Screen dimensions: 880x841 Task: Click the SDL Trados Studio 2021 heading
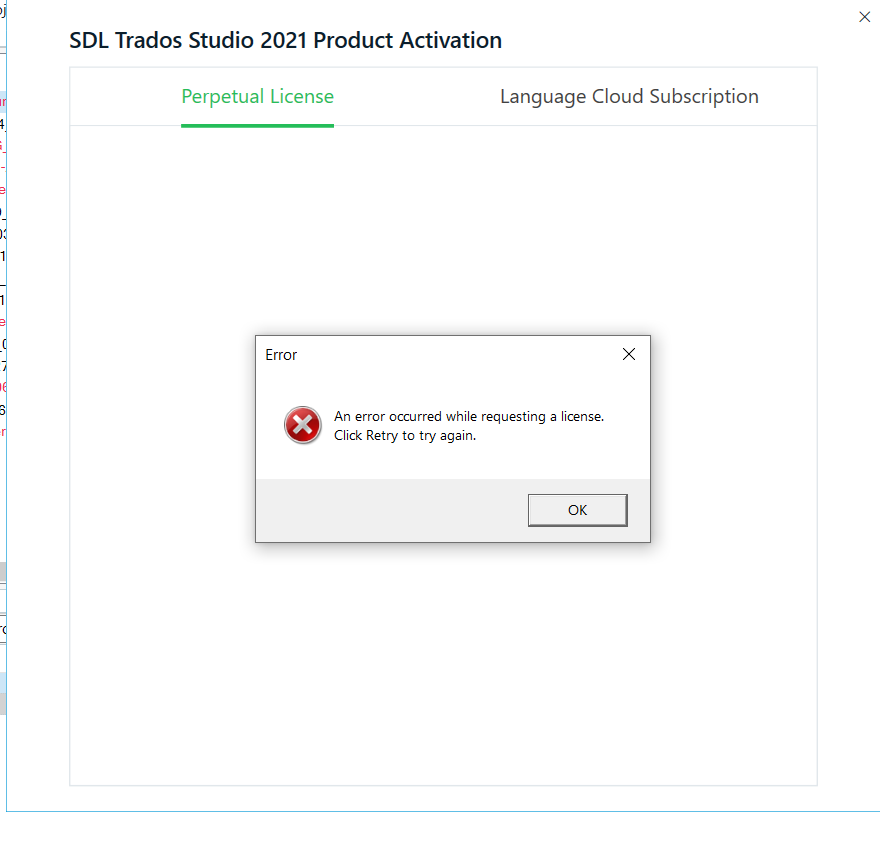pyautogui.click(x=285, y=41)
